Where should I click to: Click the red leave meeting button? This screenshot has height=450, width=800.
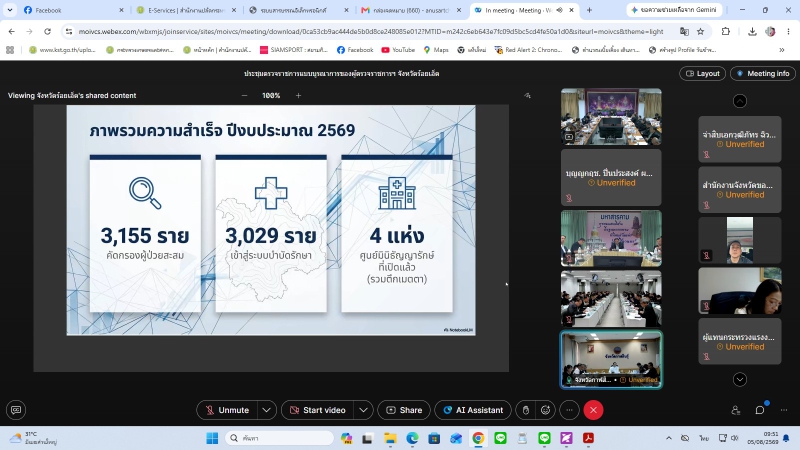pos(593,410)
